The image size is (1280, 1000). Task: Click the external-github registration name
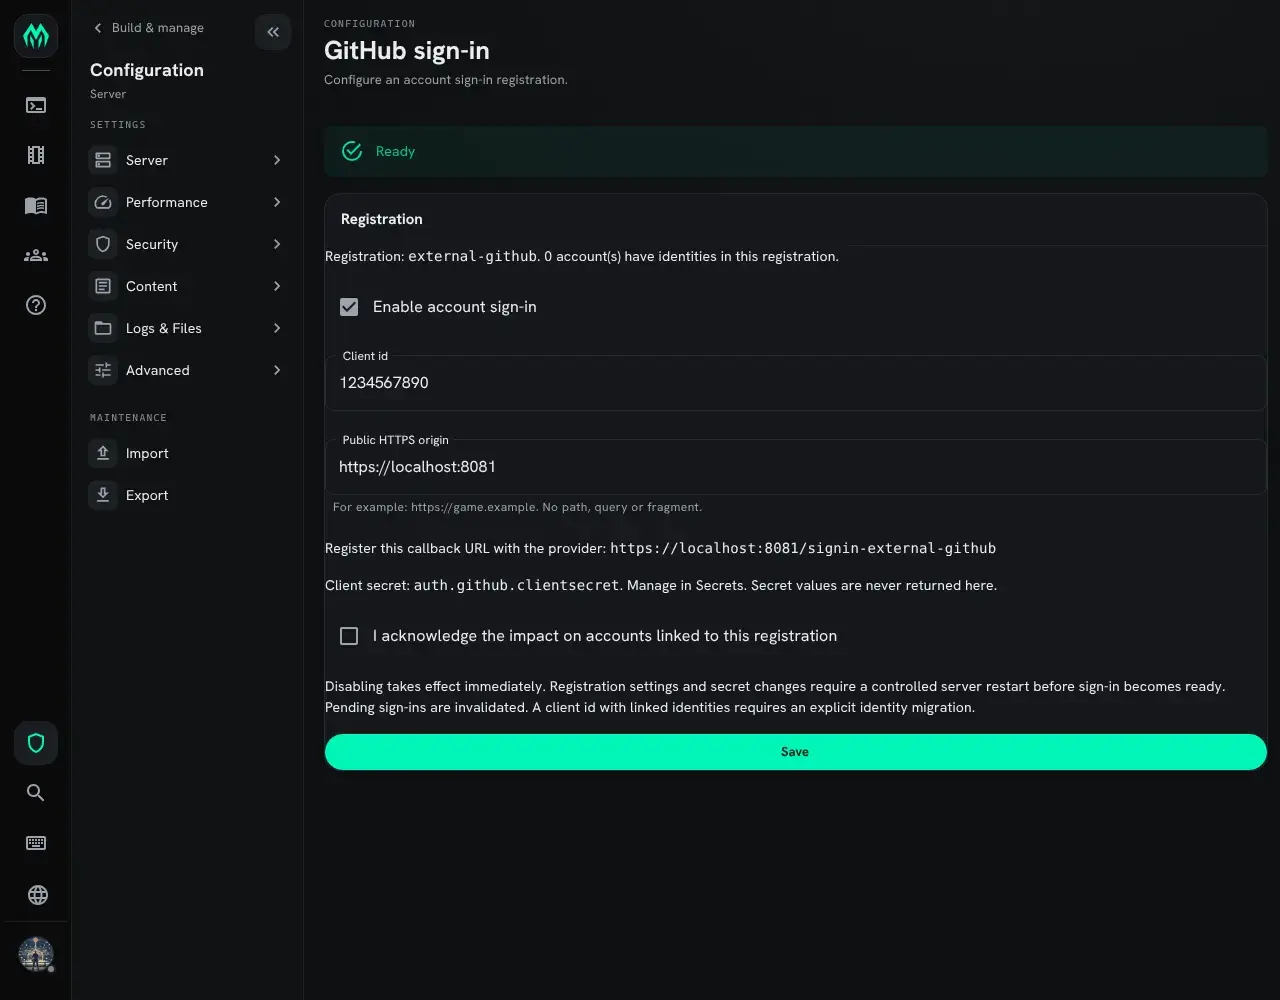point(472,256)
